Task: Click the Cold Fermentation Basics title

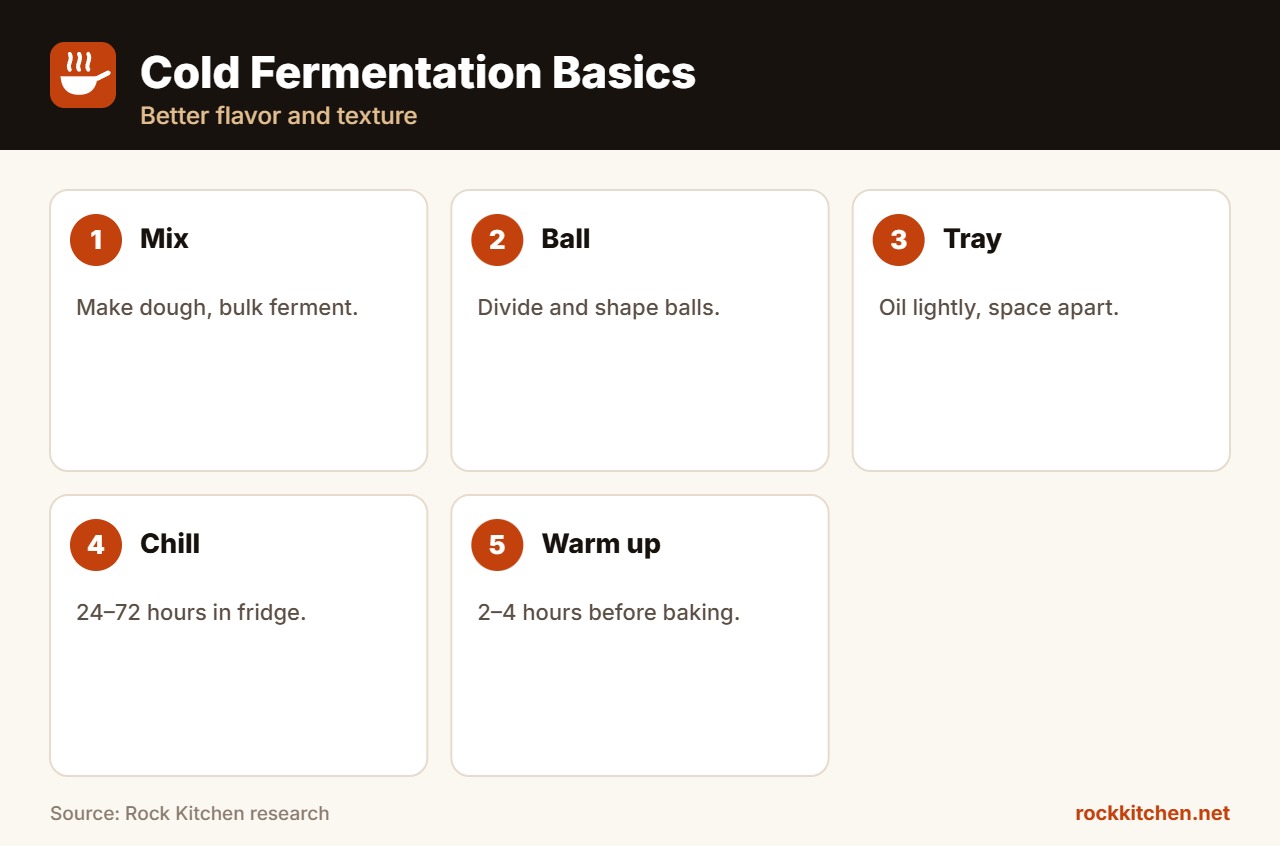Action: point(418,73)
